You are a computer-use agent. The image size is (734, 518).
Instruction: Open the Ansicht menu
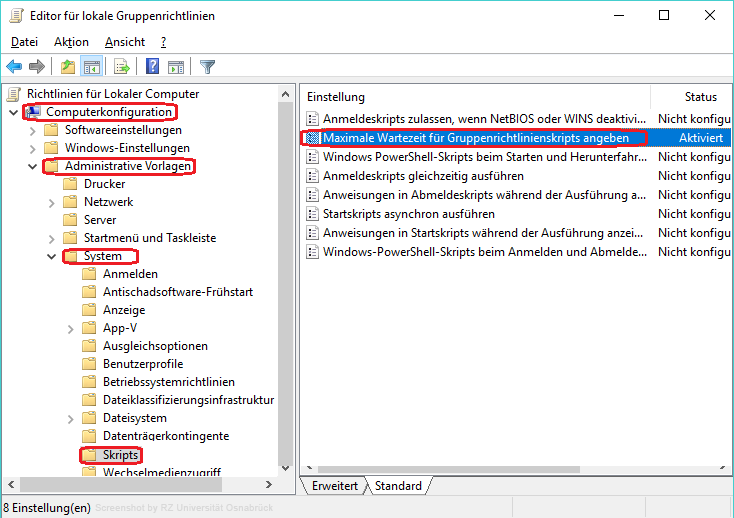tap(125, 42)
